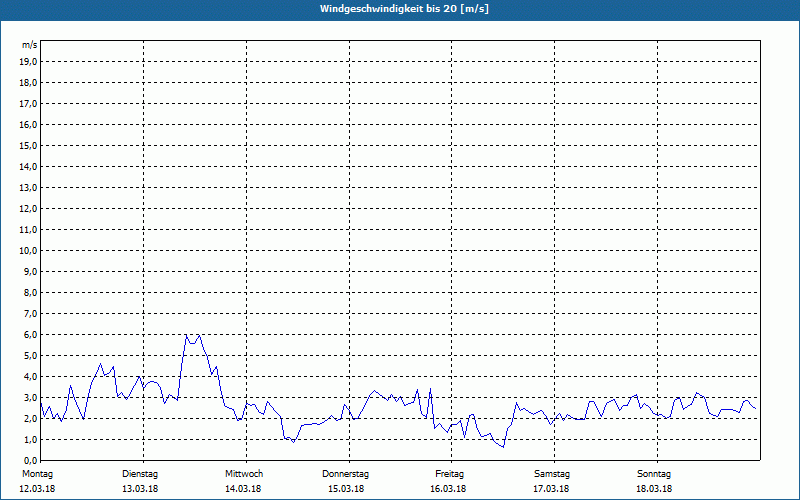Click the 15,0 tick label on the y-axis
Image resolution: width=800 pixels, height=500 pixels.
tap(29, 146)
